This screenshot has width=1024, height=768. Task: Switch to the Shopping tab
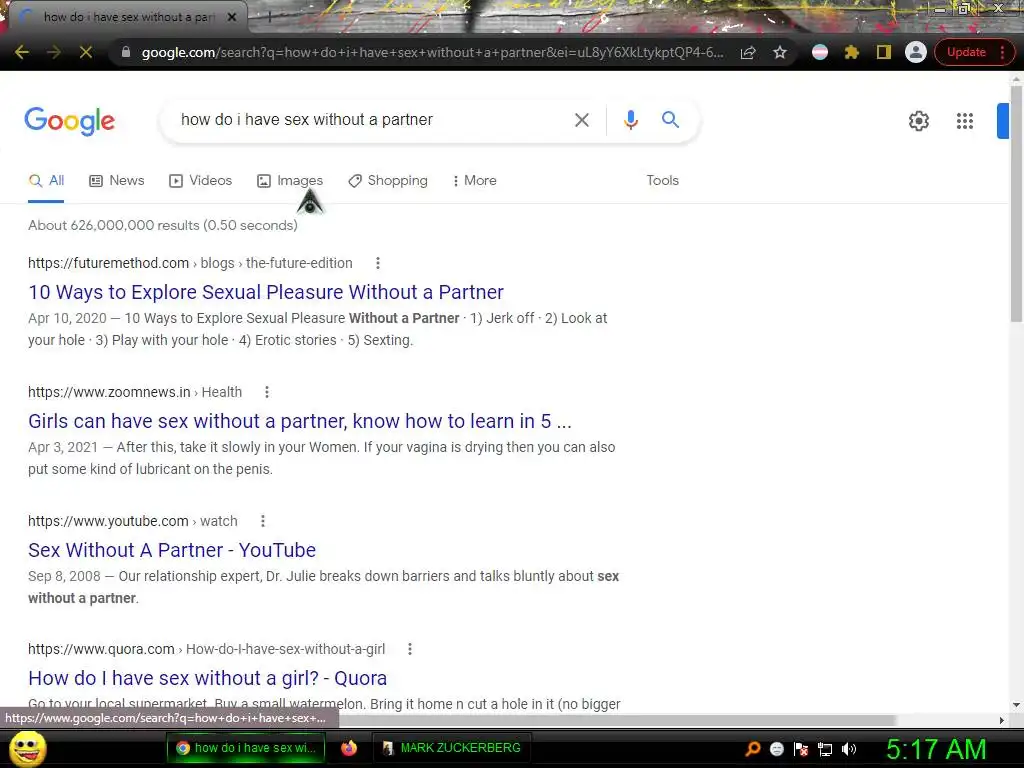click(x=388, y=181)
